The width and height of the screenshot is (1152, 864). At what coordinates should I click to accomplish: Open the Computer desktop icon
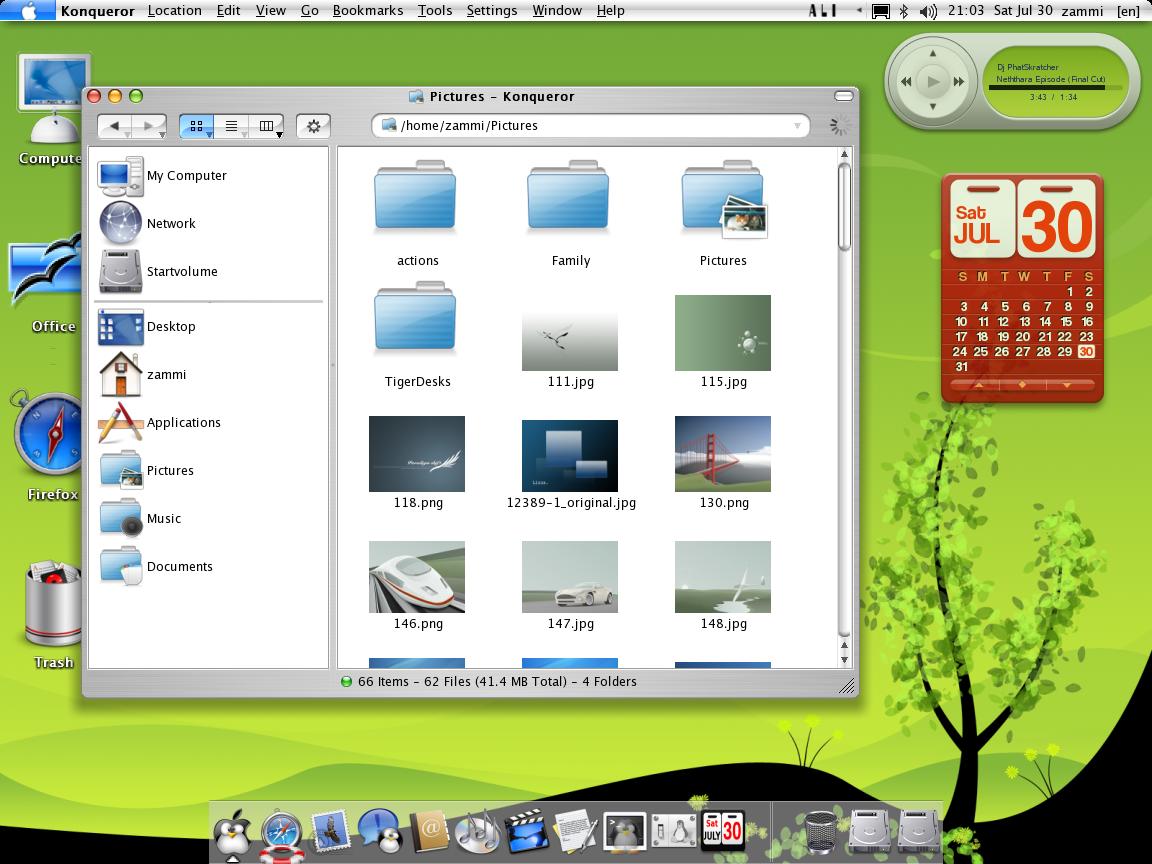click(51, 110)
